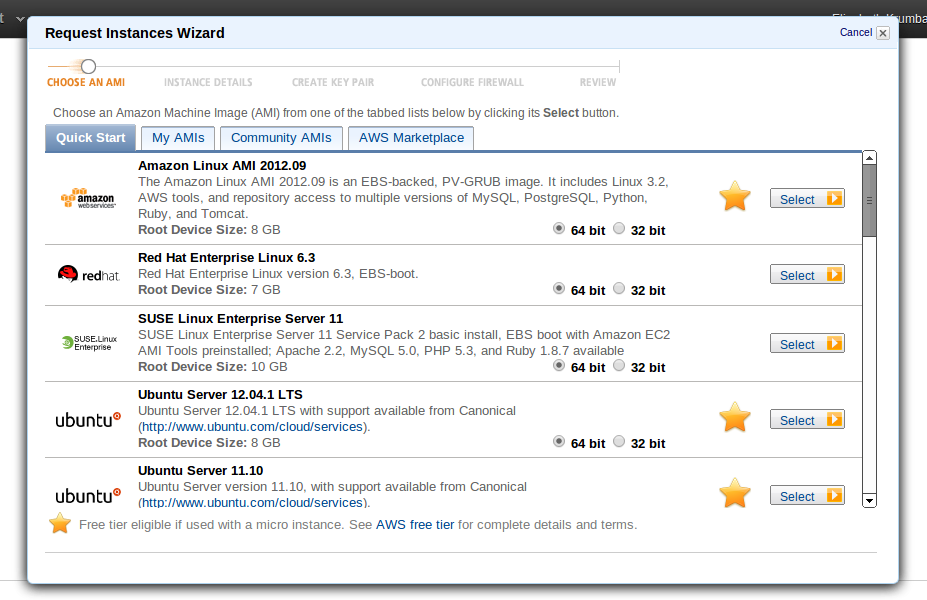Open the cloud services link under Ubuntu 11.10
Screen dimensions: 927x600
[x=252, y=503]
